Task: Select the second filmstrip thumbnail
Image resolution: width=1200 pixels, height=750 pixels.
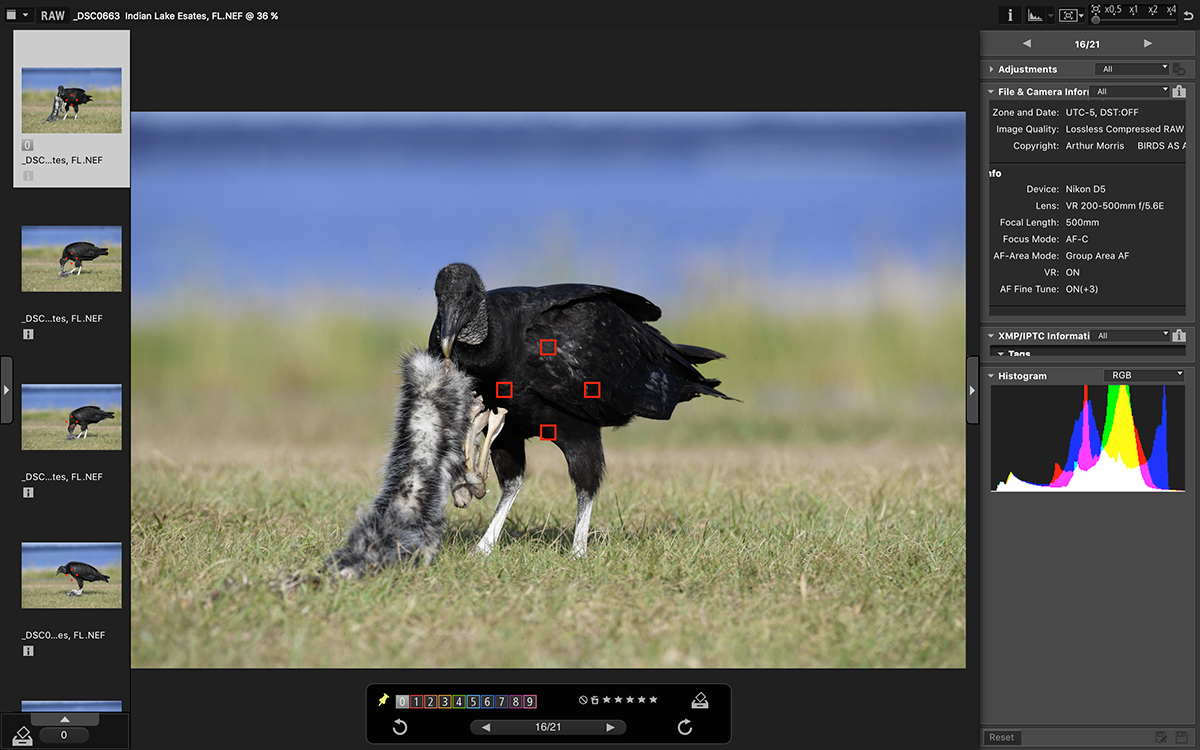Action: pos(72,258)
